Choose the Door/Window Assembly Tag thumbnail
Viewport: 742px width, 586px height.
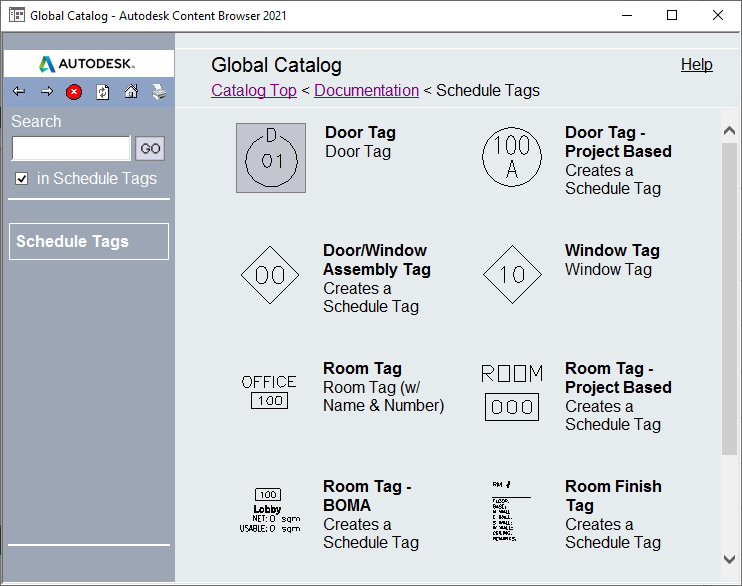[x=270, y=275]
